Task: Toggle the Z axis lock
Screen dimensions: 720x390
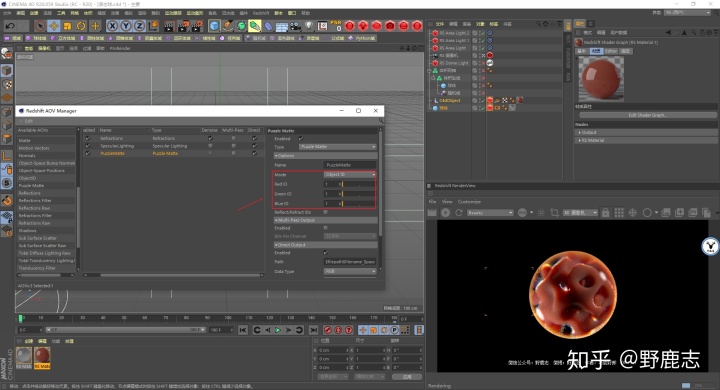Action: pyautogui.click(x=139, y=26)
